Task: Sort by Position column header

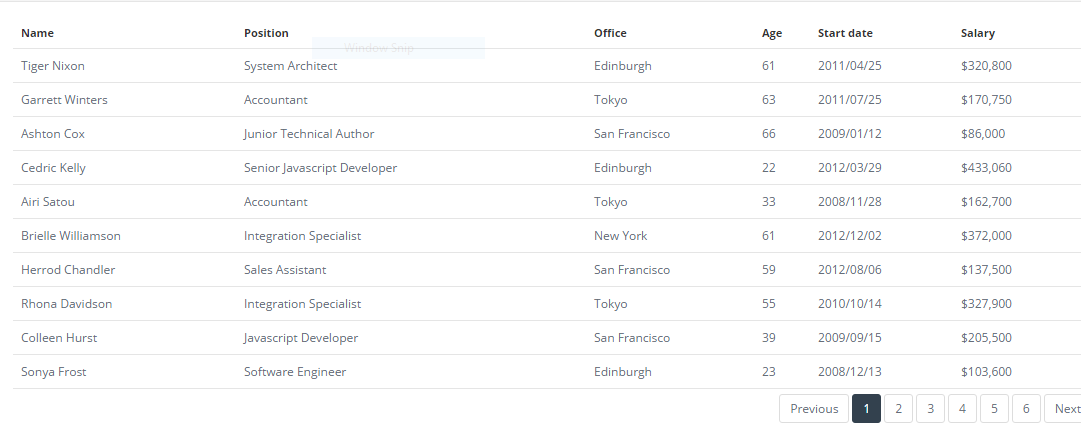Action: click(x=266, y=33)
